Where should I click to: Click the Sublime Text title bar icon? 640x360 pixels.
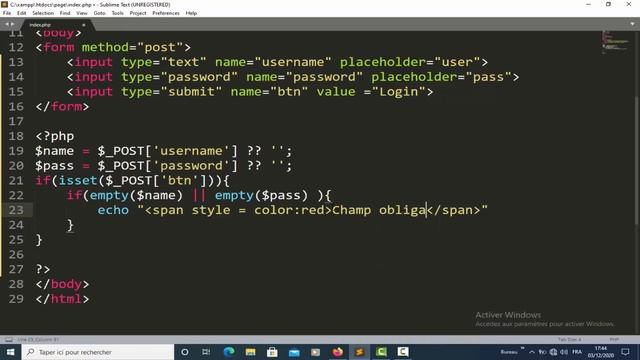[x=5, y=4]
